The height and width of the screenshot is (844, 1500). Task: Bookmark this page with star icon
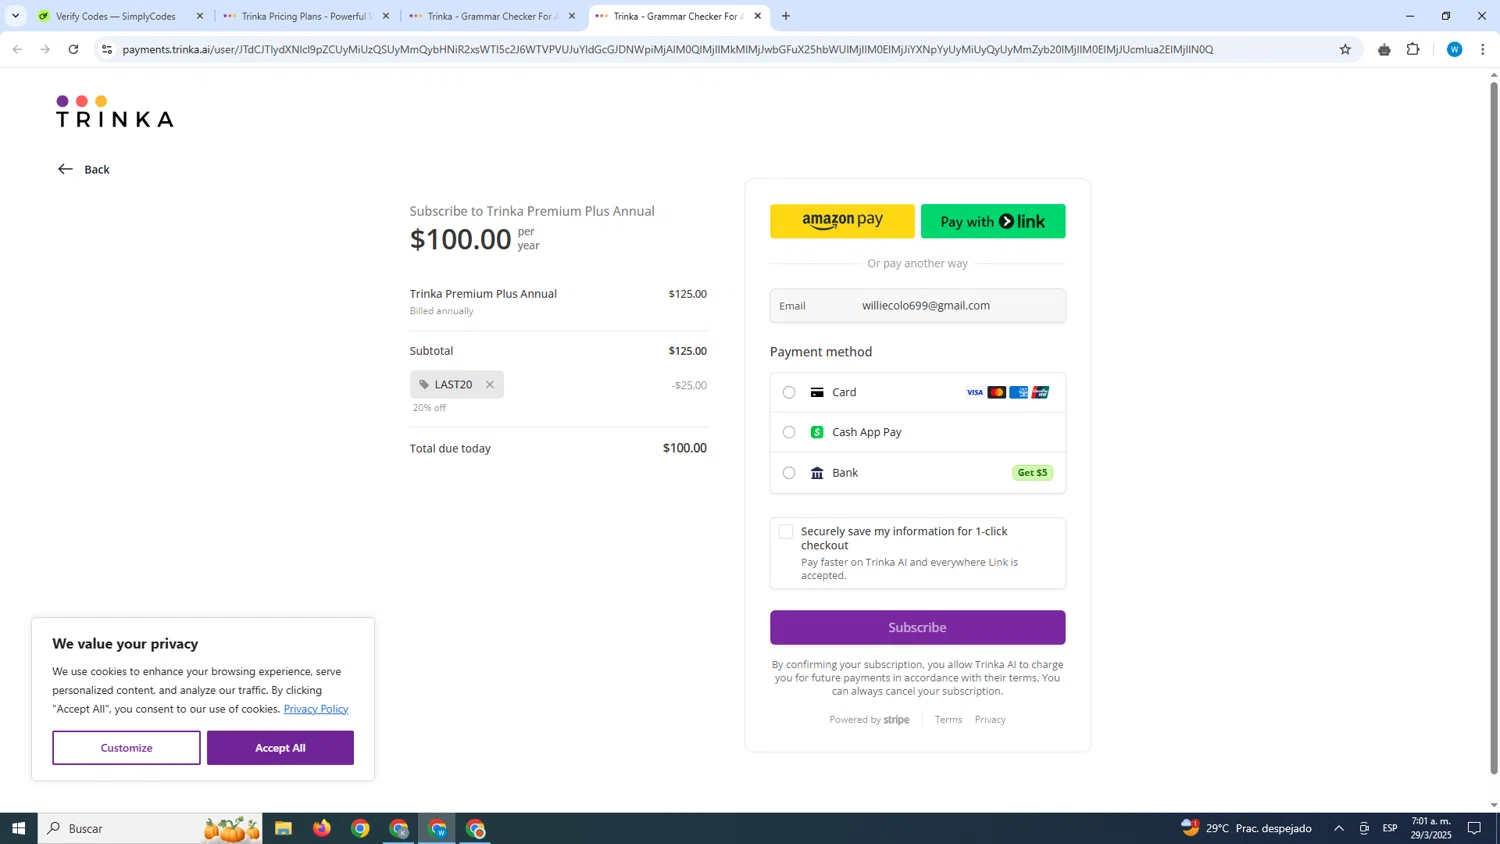click(x=1345, y=49)
